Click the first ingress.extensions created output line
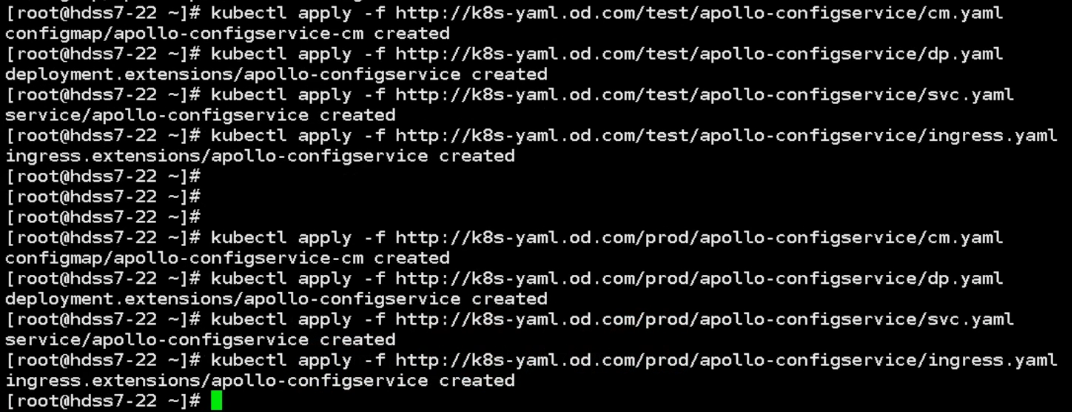The height and width of the screenshot is (412, 1072). [260, 156]
